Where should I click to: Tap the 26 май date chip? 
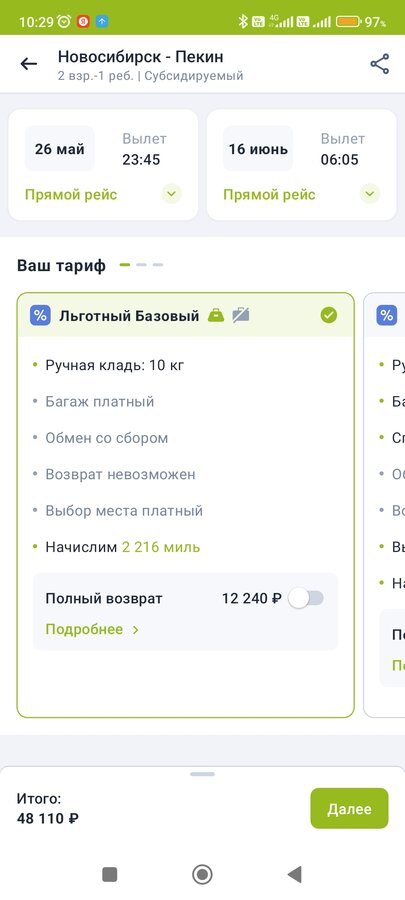point(60,149)
